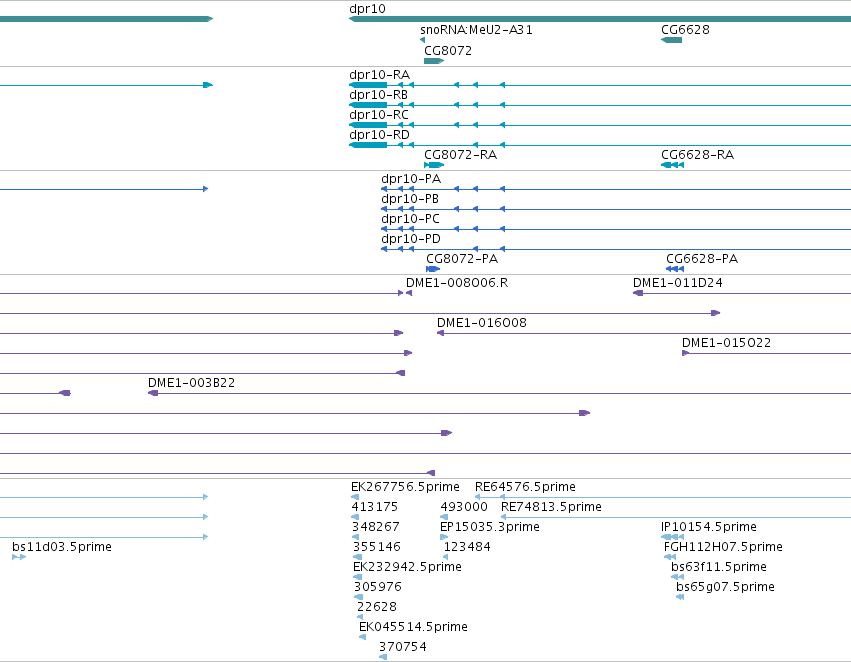Click the 123484 EST label

pos(467,548)
